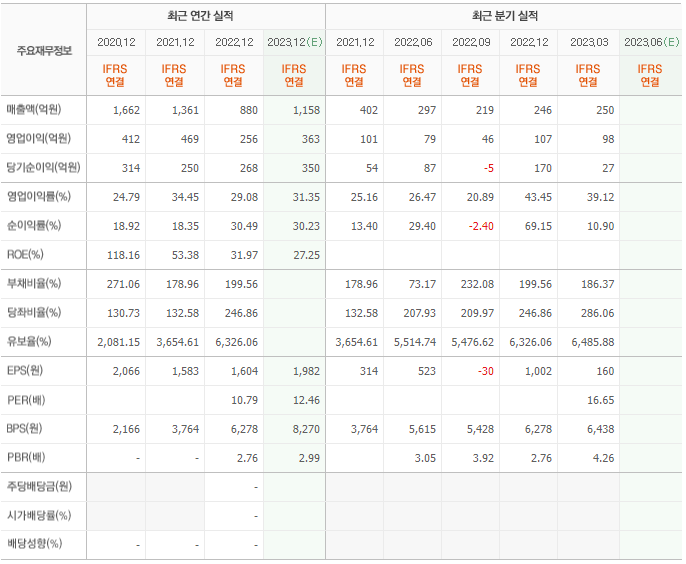Click estimated PBR value 2.99
The height and width of the screenshot is (564, 686).
309,458
